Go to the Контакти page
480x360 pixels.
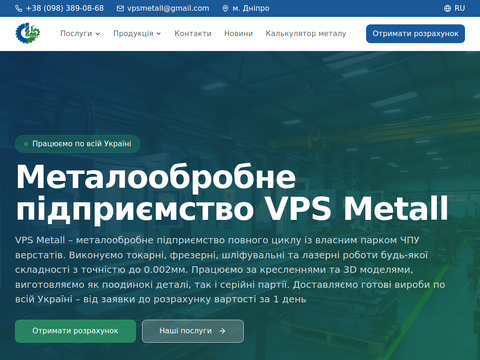coord(193,33)
